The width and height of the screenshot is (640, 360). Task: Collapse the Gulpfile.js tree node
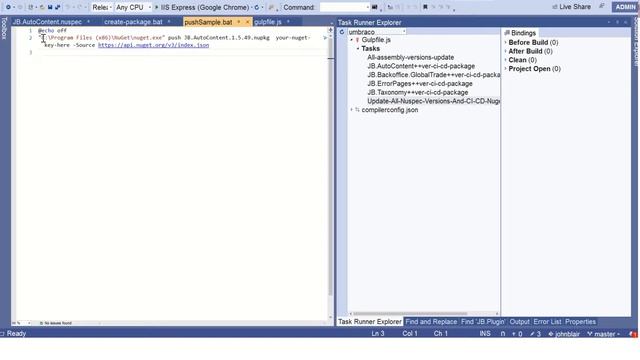pos(351,40)
